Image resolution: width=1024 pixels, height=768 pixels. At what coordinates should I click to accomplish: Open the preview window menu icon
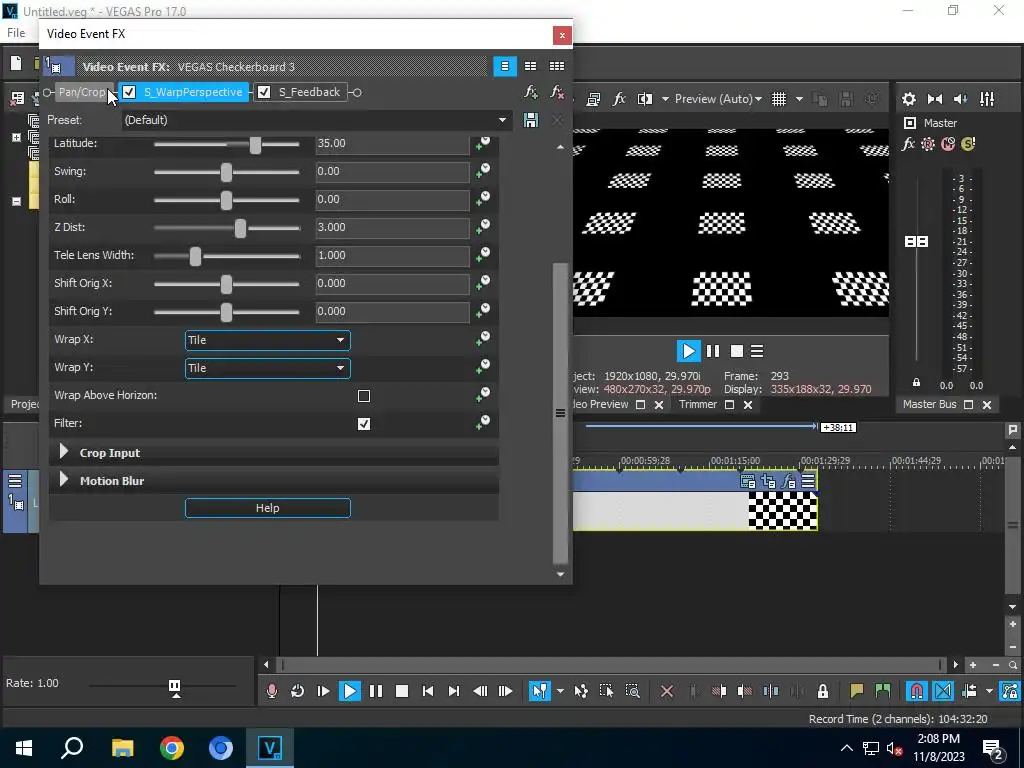point(757,351)
